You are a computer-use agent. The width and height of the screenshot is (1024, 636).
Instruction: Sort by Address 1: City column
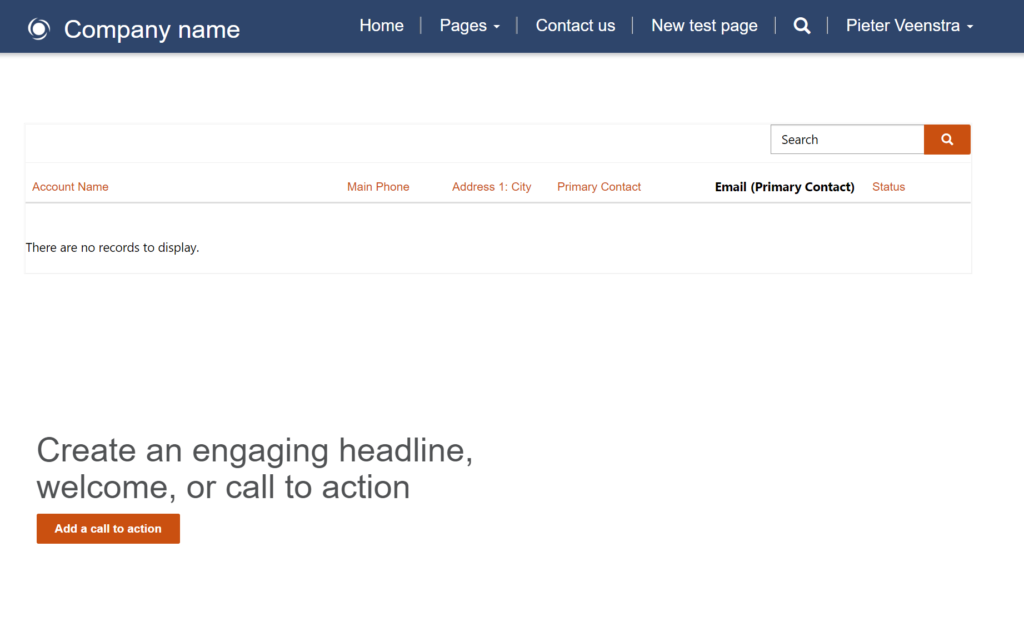tap(492, 187)
